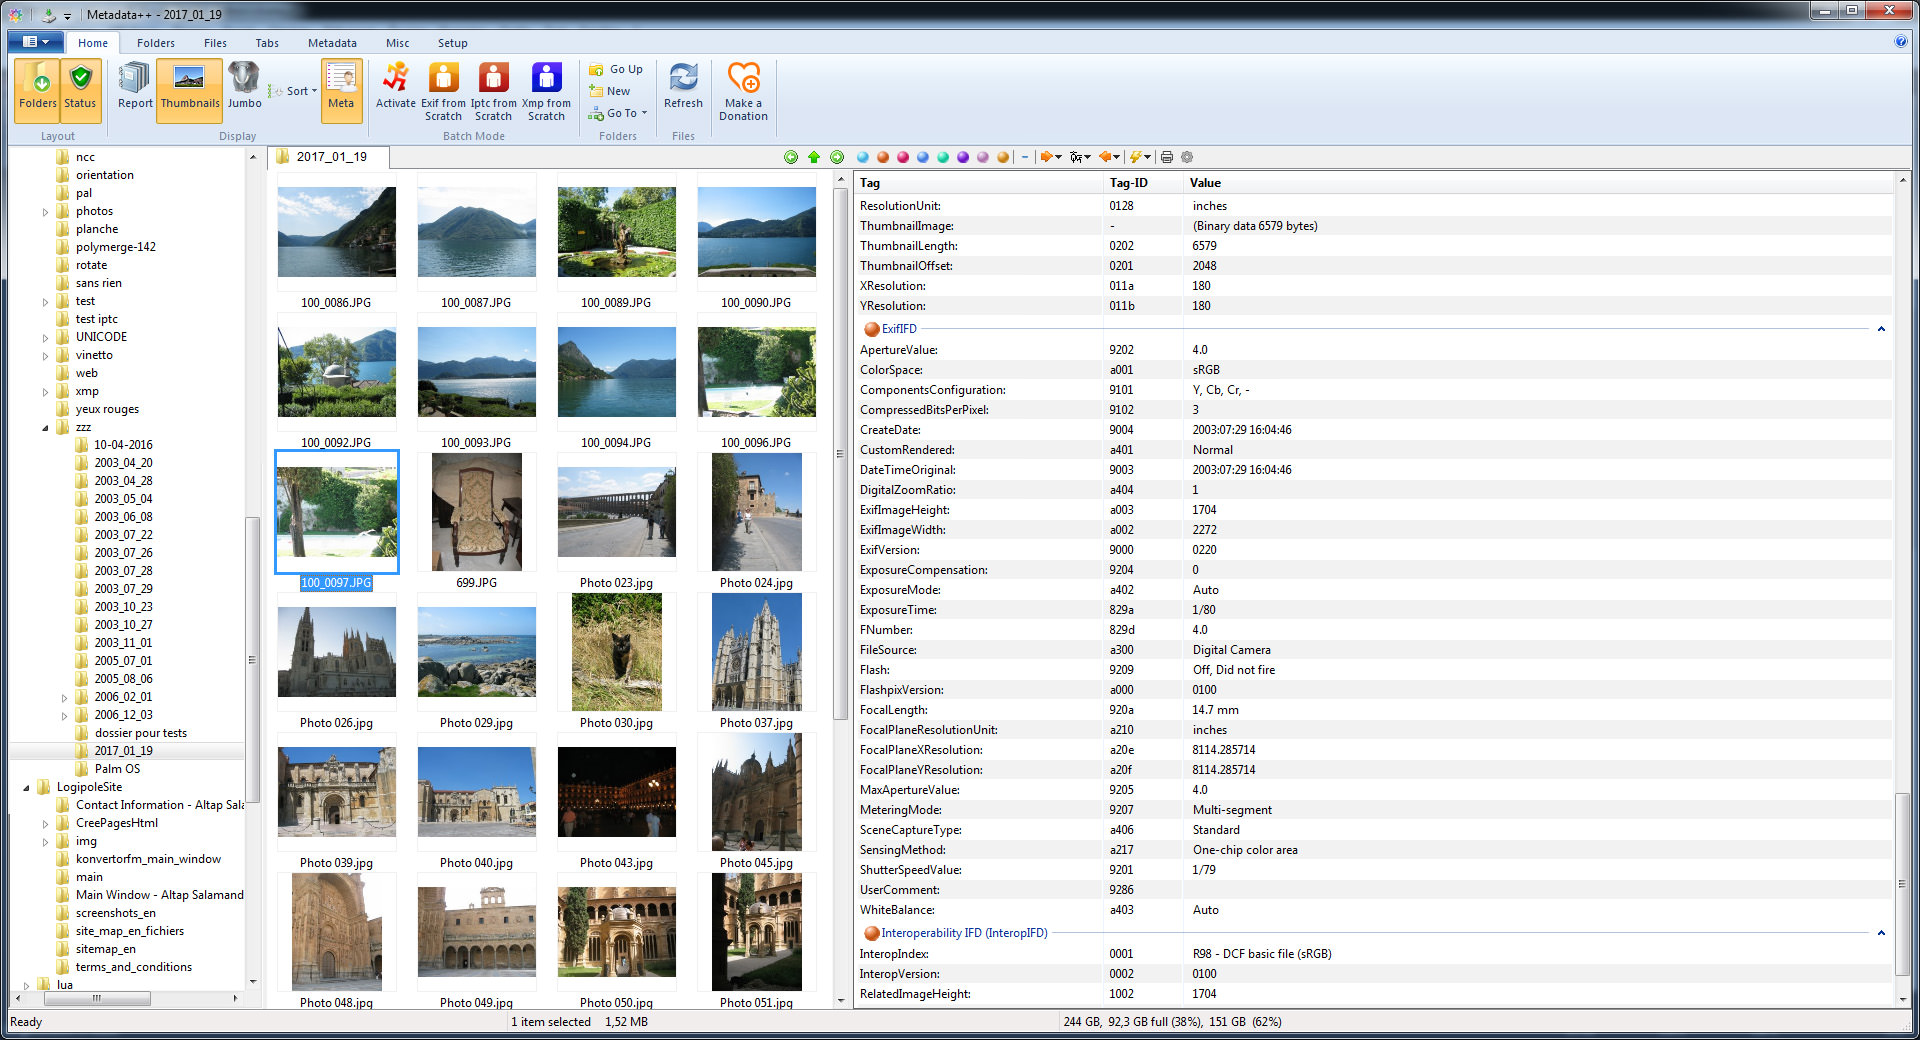Click the Jumbo display icon
The width and height of the screenshot is (1920, 1040).
click(244, 90)
